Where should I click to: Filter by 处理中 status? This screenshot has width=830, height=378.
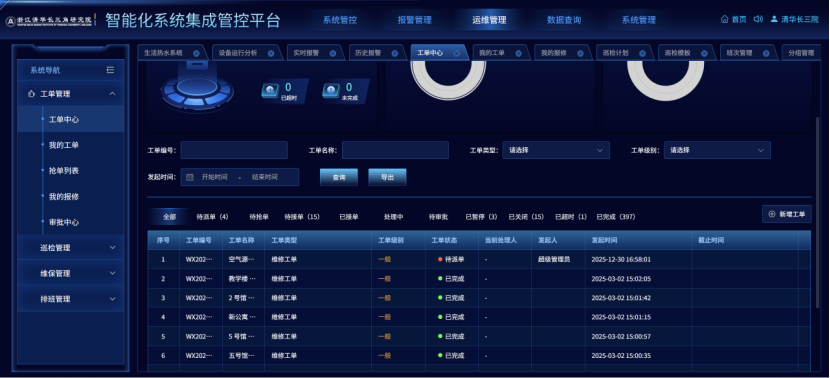pyautogui.click(x=394, y=217)
